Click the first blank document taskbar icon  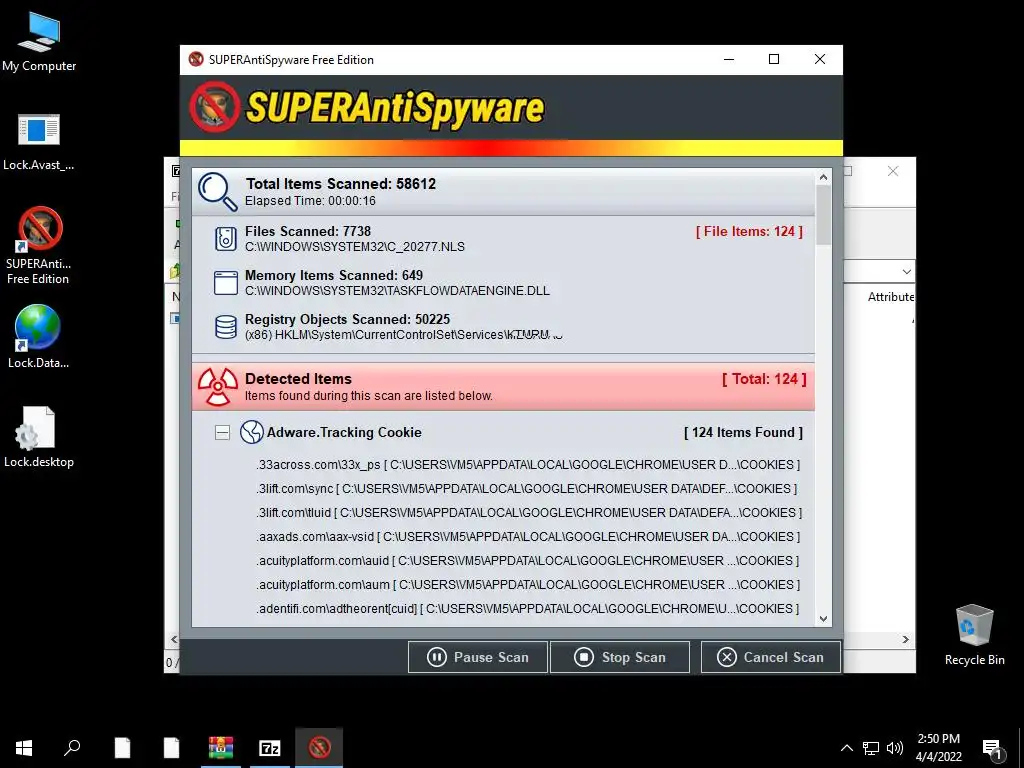[122, 748]
